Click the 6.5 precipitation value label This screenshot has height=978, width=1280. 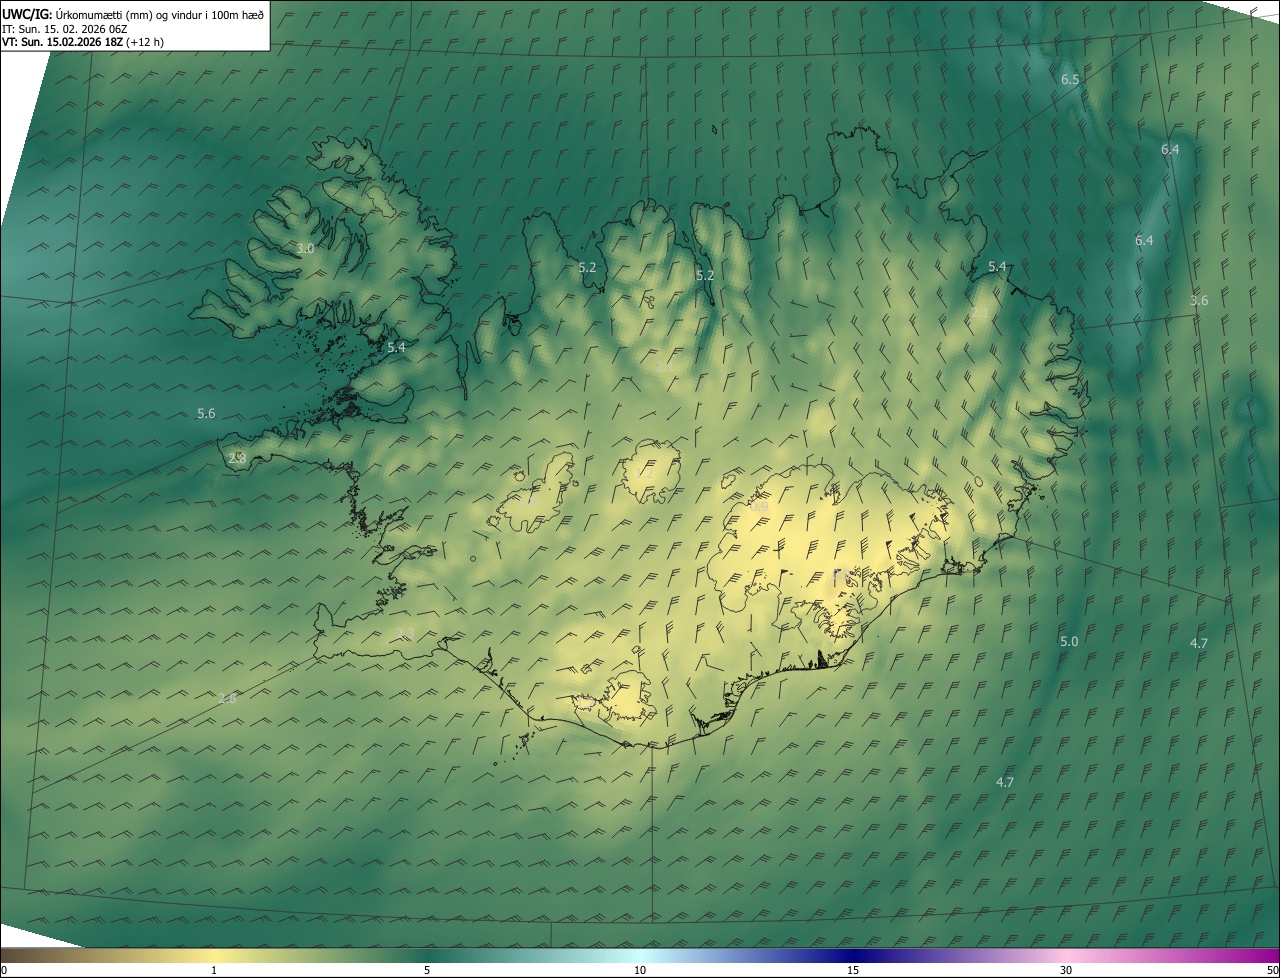click(x=1070, y=79)
